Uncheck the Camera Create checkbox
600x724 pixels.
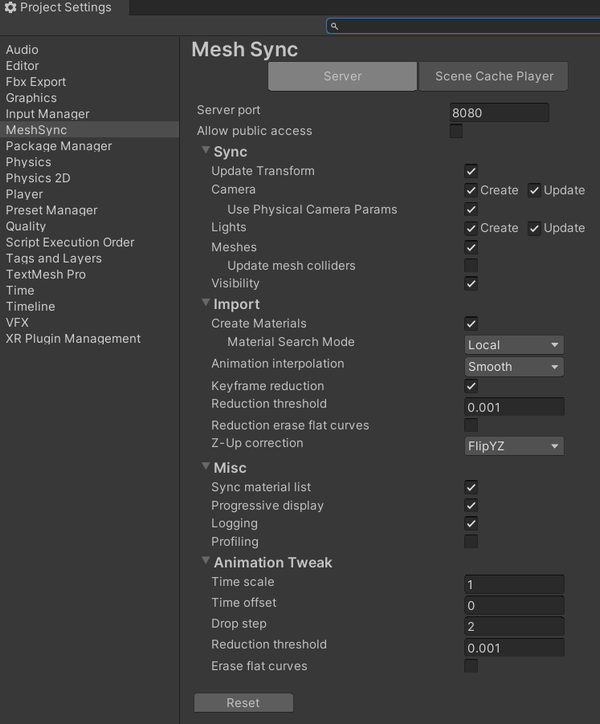click(471, 190)
